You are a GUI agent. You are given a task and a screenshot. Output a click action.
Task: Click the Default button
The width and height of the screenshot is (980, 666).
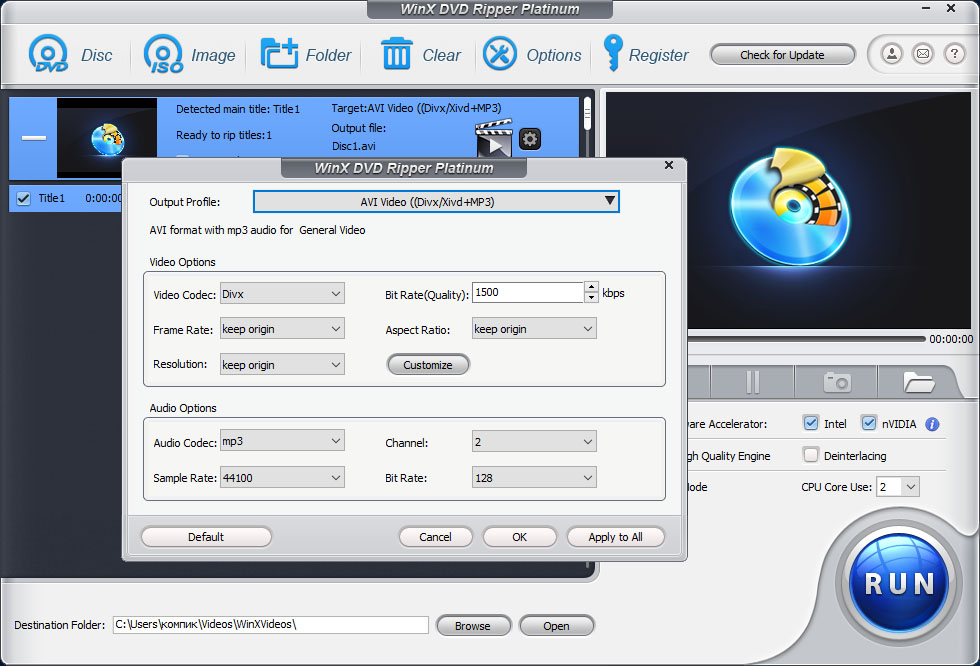click(206, 537)
